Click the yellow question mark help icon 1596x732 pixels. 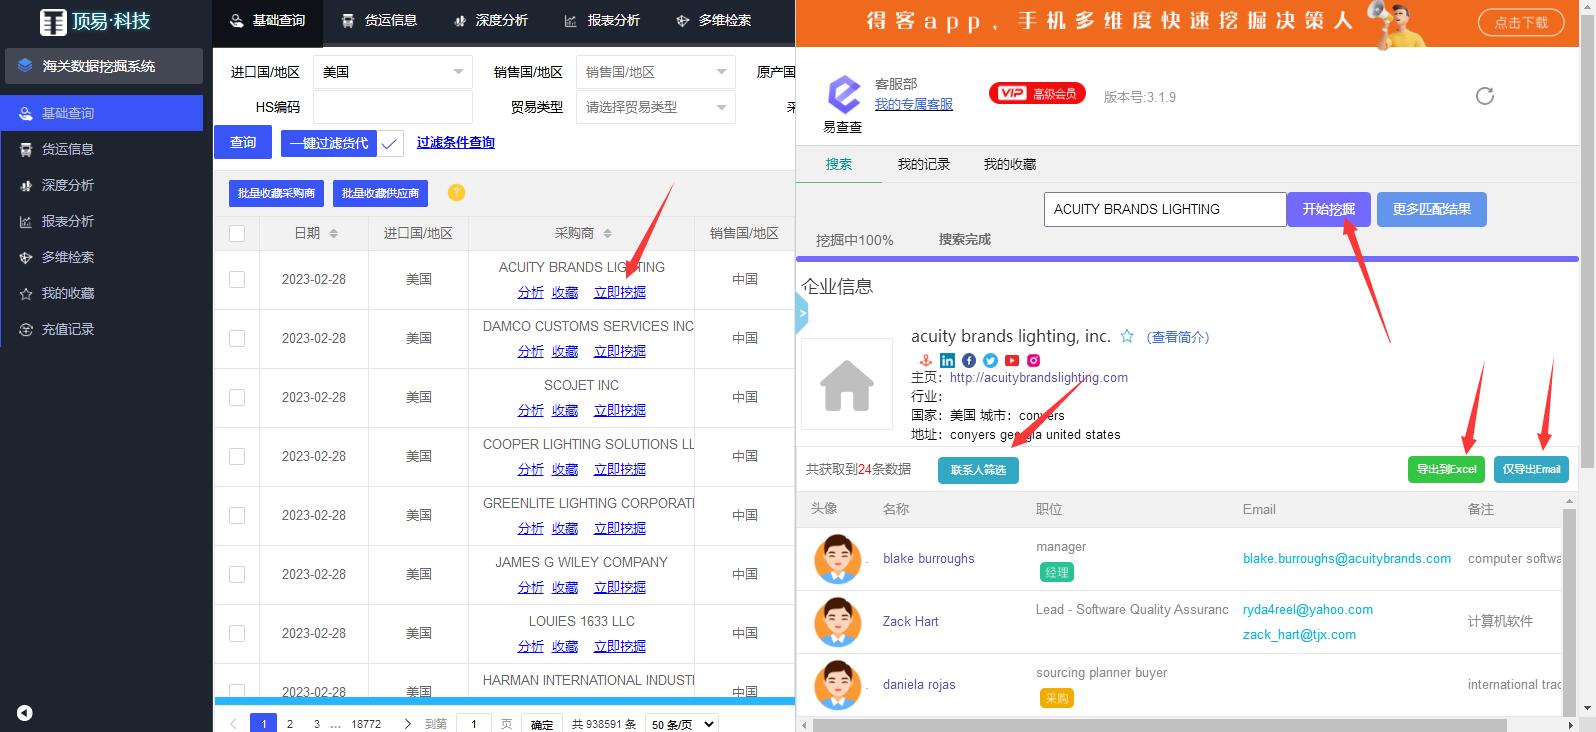[x=456, y=193]
